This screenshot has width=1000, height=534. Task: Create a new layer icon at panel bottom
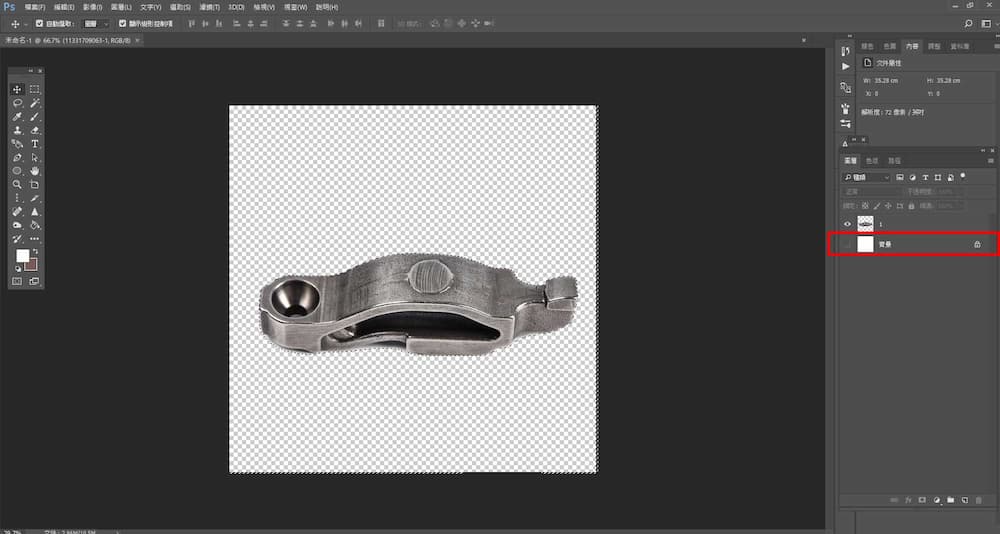coord(965,501)
